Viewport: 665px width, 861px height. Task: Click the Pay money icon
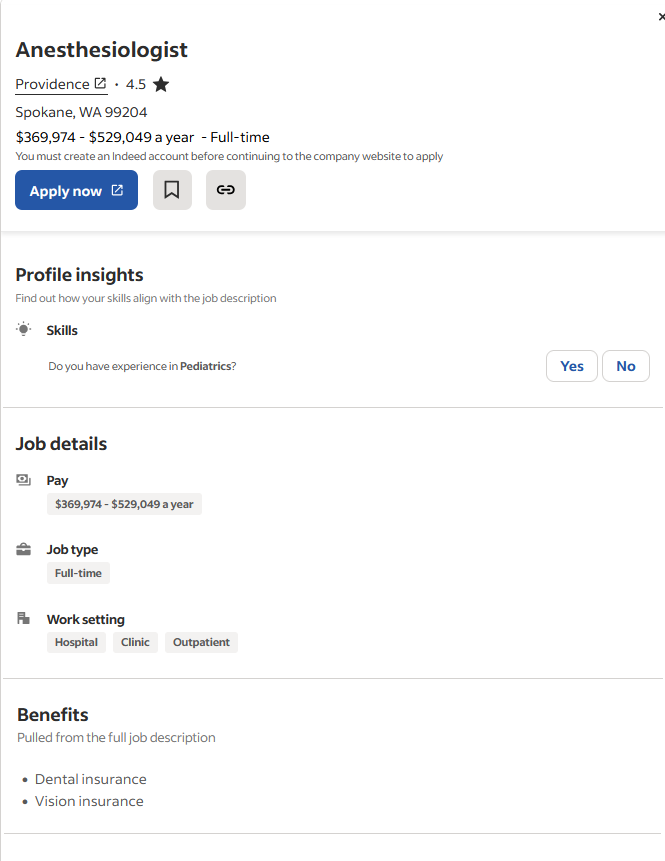(24, 480)
